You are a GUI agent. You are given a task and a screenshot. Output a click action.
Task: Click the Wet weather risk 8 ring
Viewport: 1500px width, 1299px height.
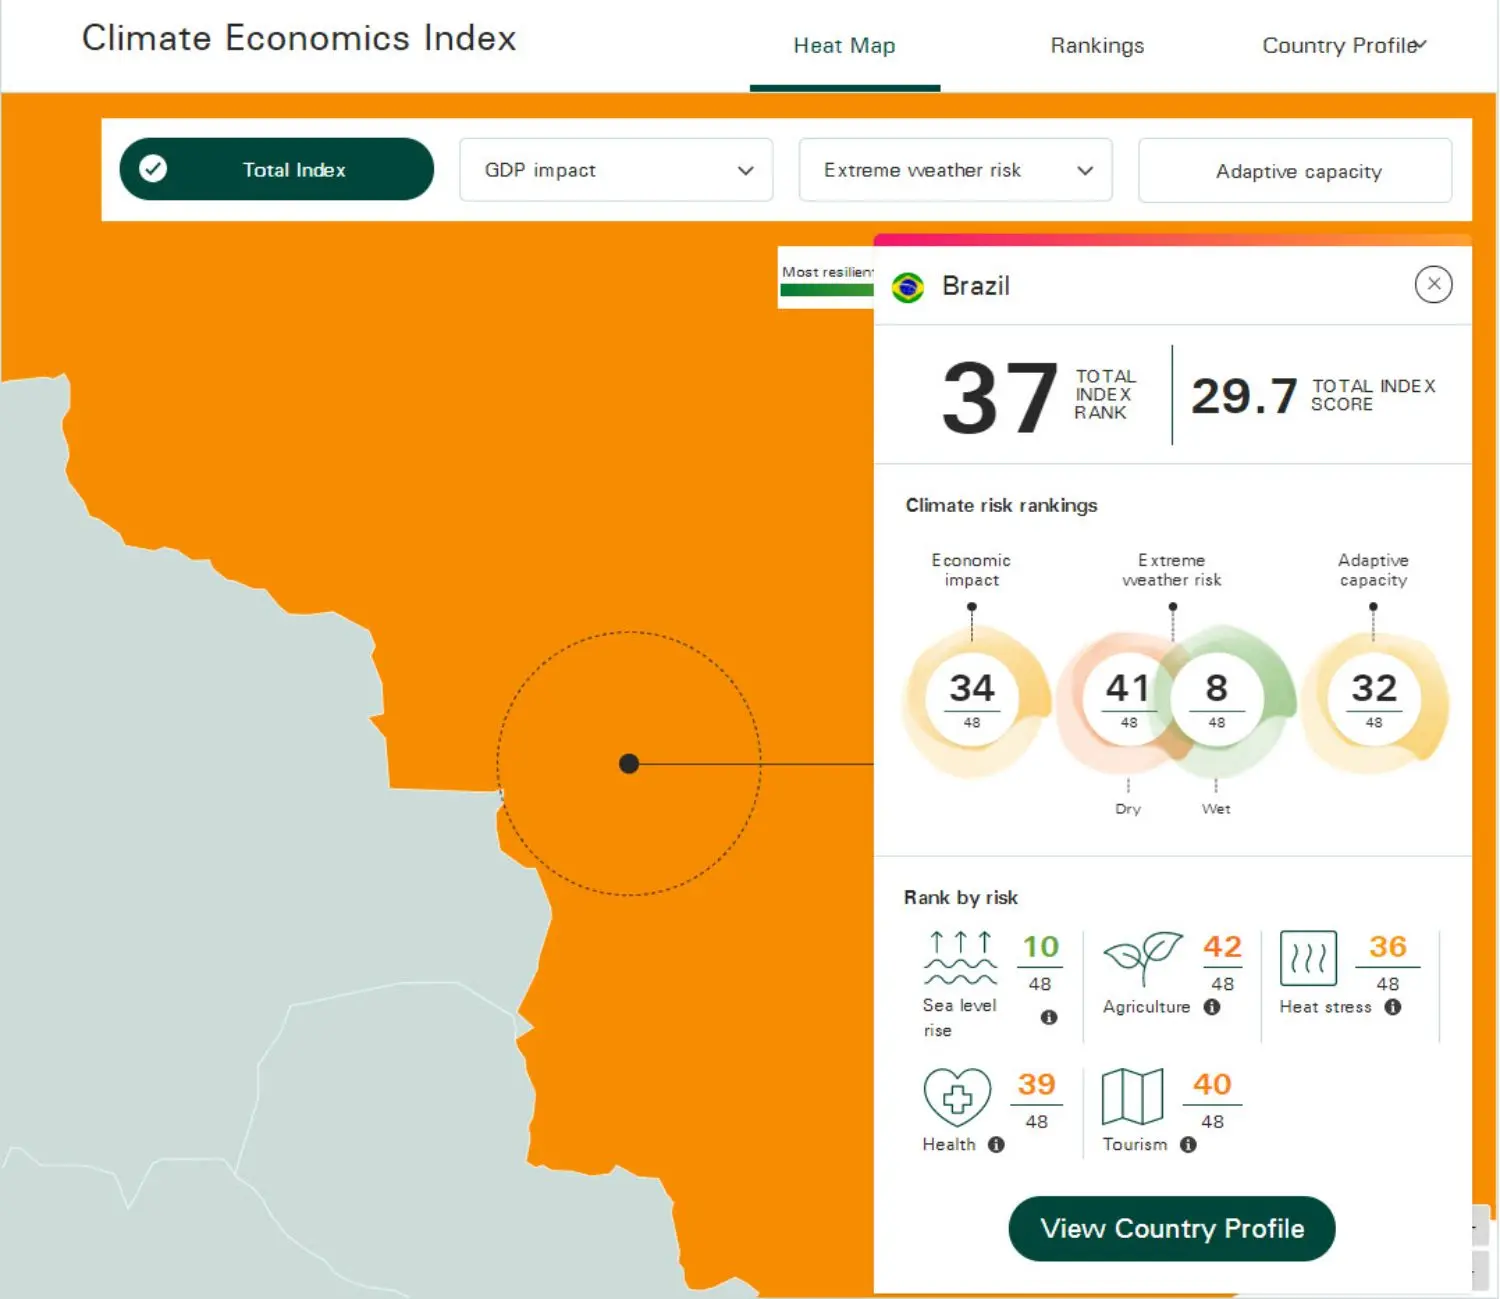tap(1216, 702)
